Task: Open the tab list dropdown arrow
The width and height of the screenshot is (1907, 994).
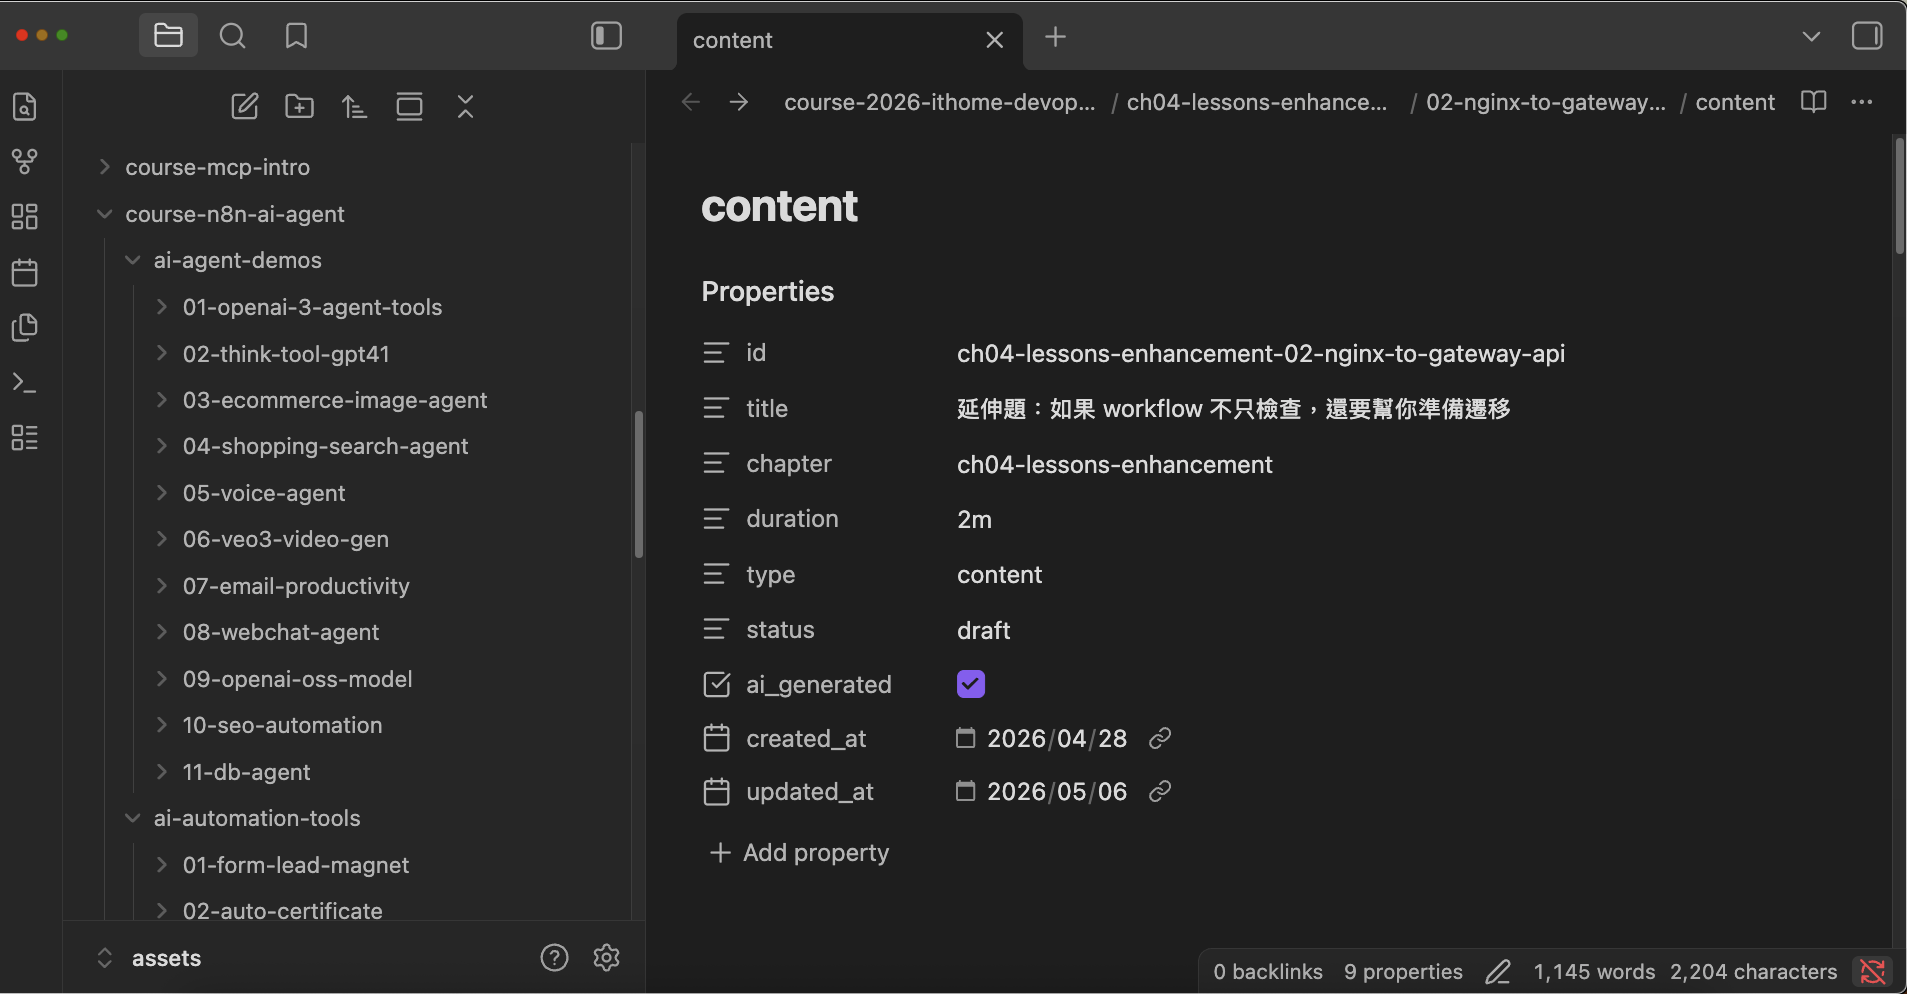Action: pyautogui.click(x=1811, y=37)
